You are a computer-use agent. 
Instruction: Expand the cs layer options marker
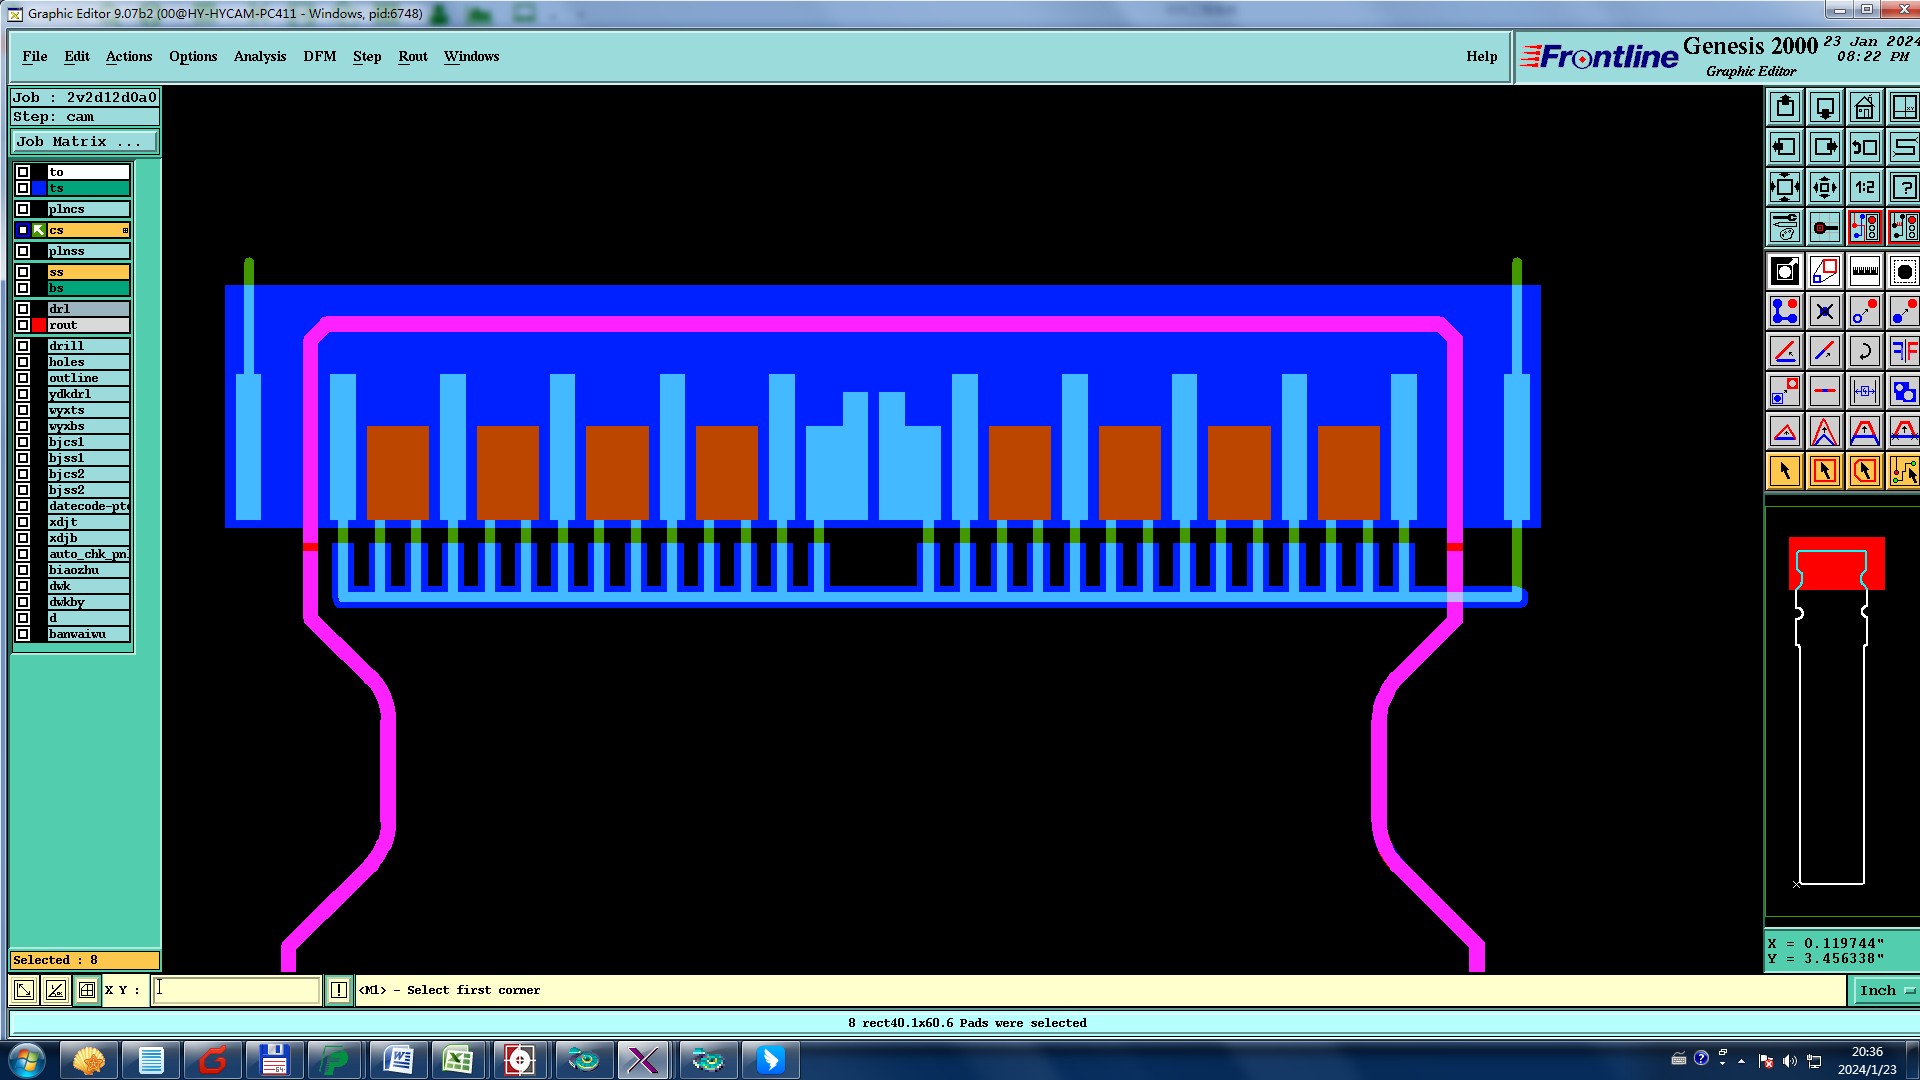coord(125,230)
